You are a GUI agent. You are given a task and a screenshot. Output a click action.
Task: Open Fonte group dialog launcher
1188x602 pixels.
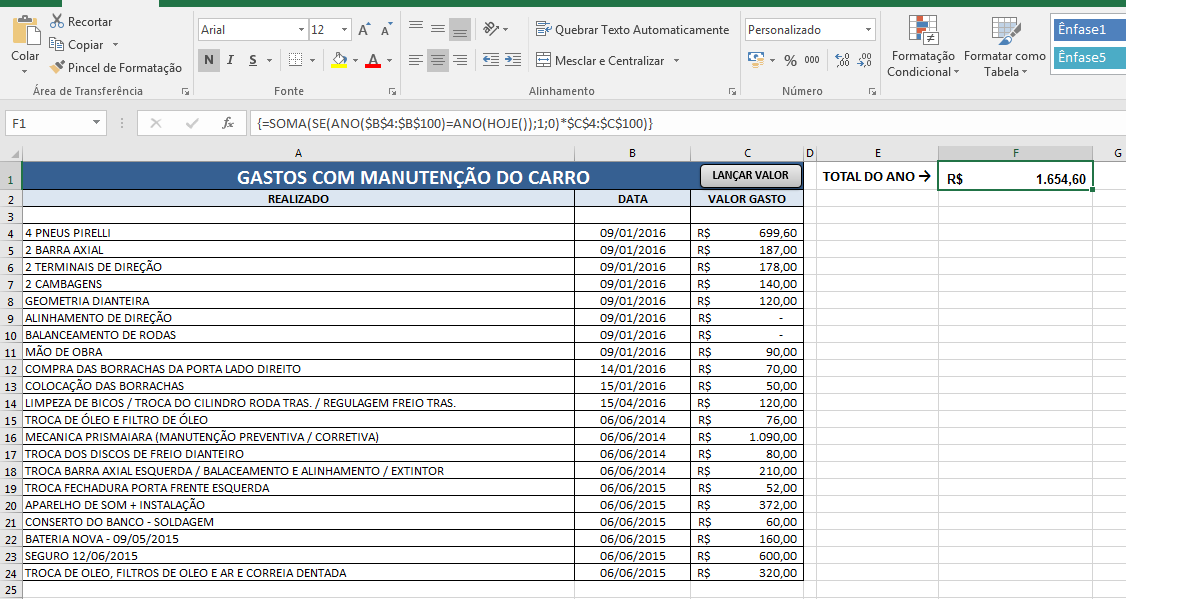coord(392,92)
